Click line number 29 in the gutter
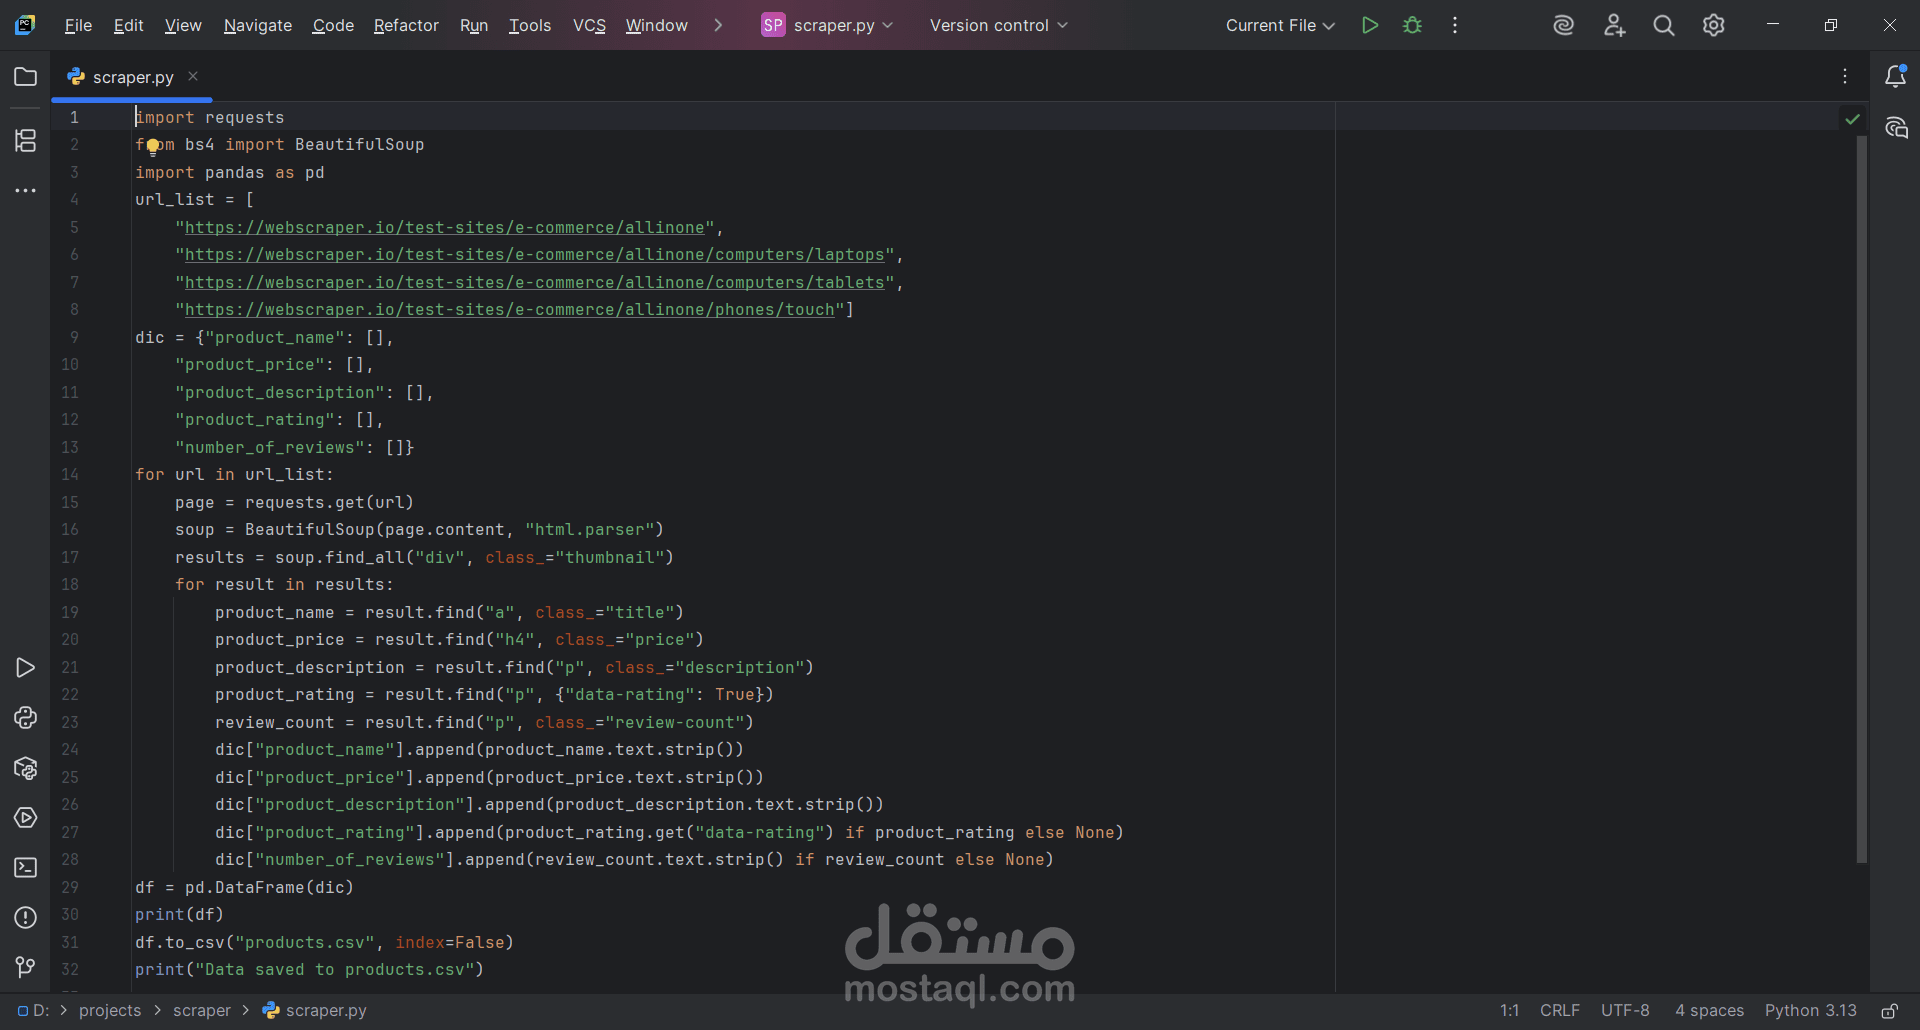The height and width of the screenshot is (1030, 1920). (70, 887)
